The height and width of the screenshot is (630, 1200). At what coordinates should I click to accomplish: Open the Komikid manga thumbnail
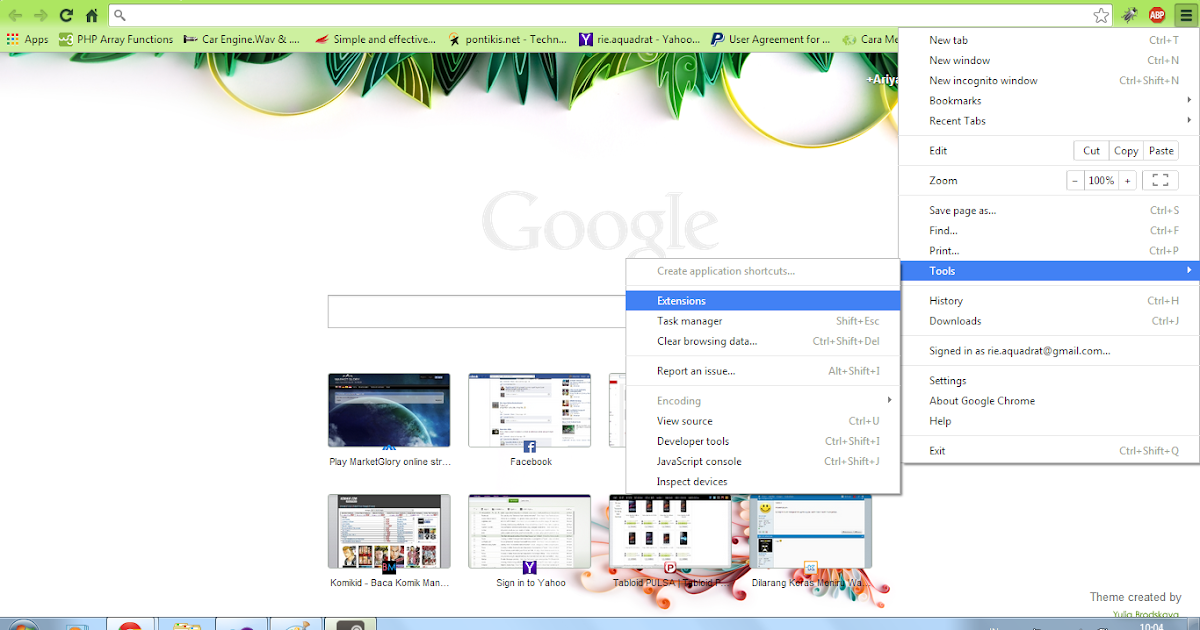coord(389,531)
